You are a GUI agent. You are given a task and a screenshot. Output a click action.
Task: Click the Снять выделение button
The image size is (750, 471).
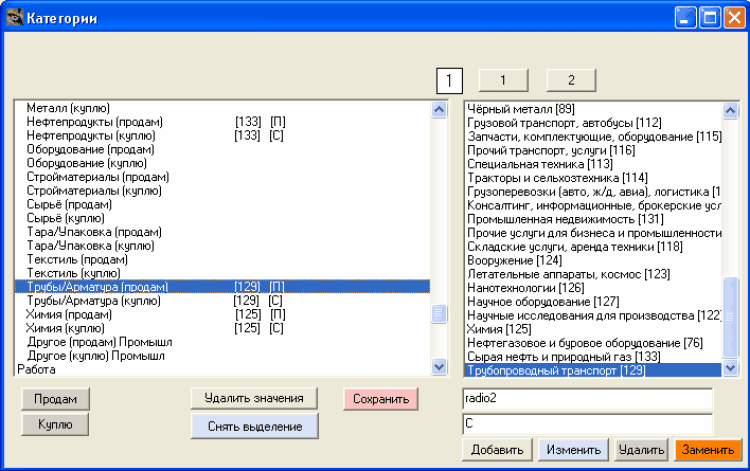click(254, 426)
